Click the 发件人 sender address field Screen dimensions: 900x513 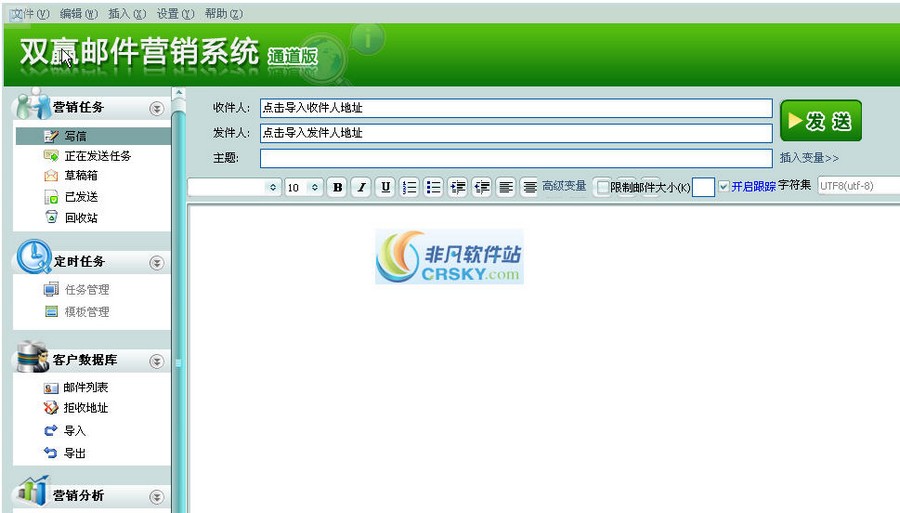coord(516,133)
